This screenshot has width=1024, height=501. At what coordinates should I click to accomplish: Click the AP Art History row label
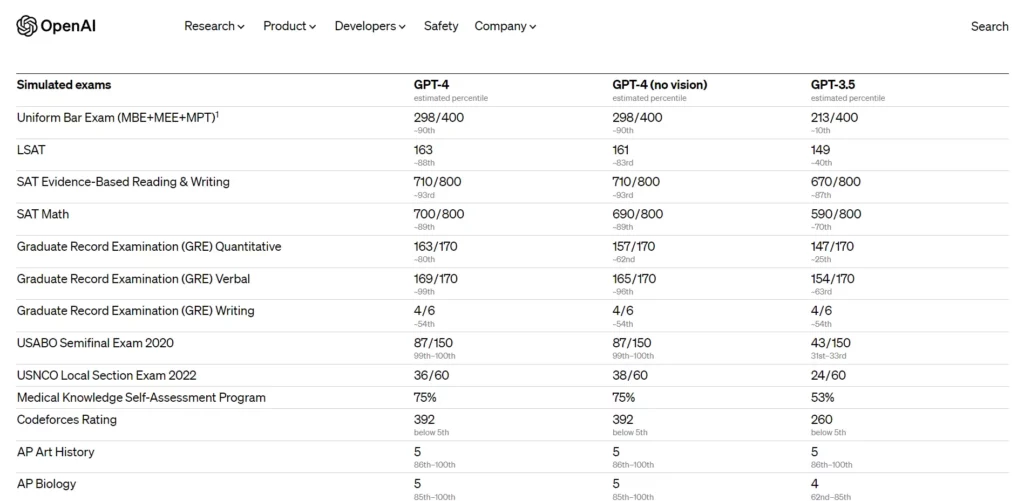pos(56,452)
